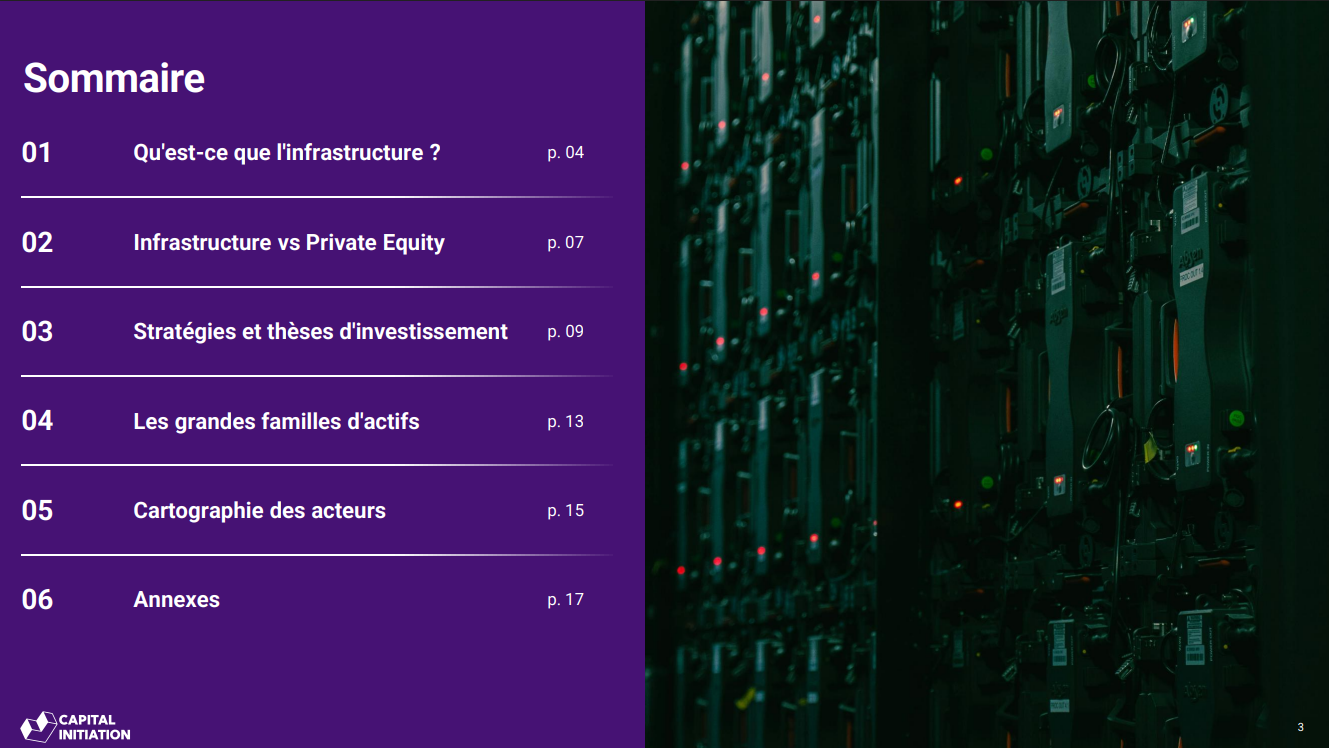Click section number 06
1329x748 pixels.
click(37, 600)
